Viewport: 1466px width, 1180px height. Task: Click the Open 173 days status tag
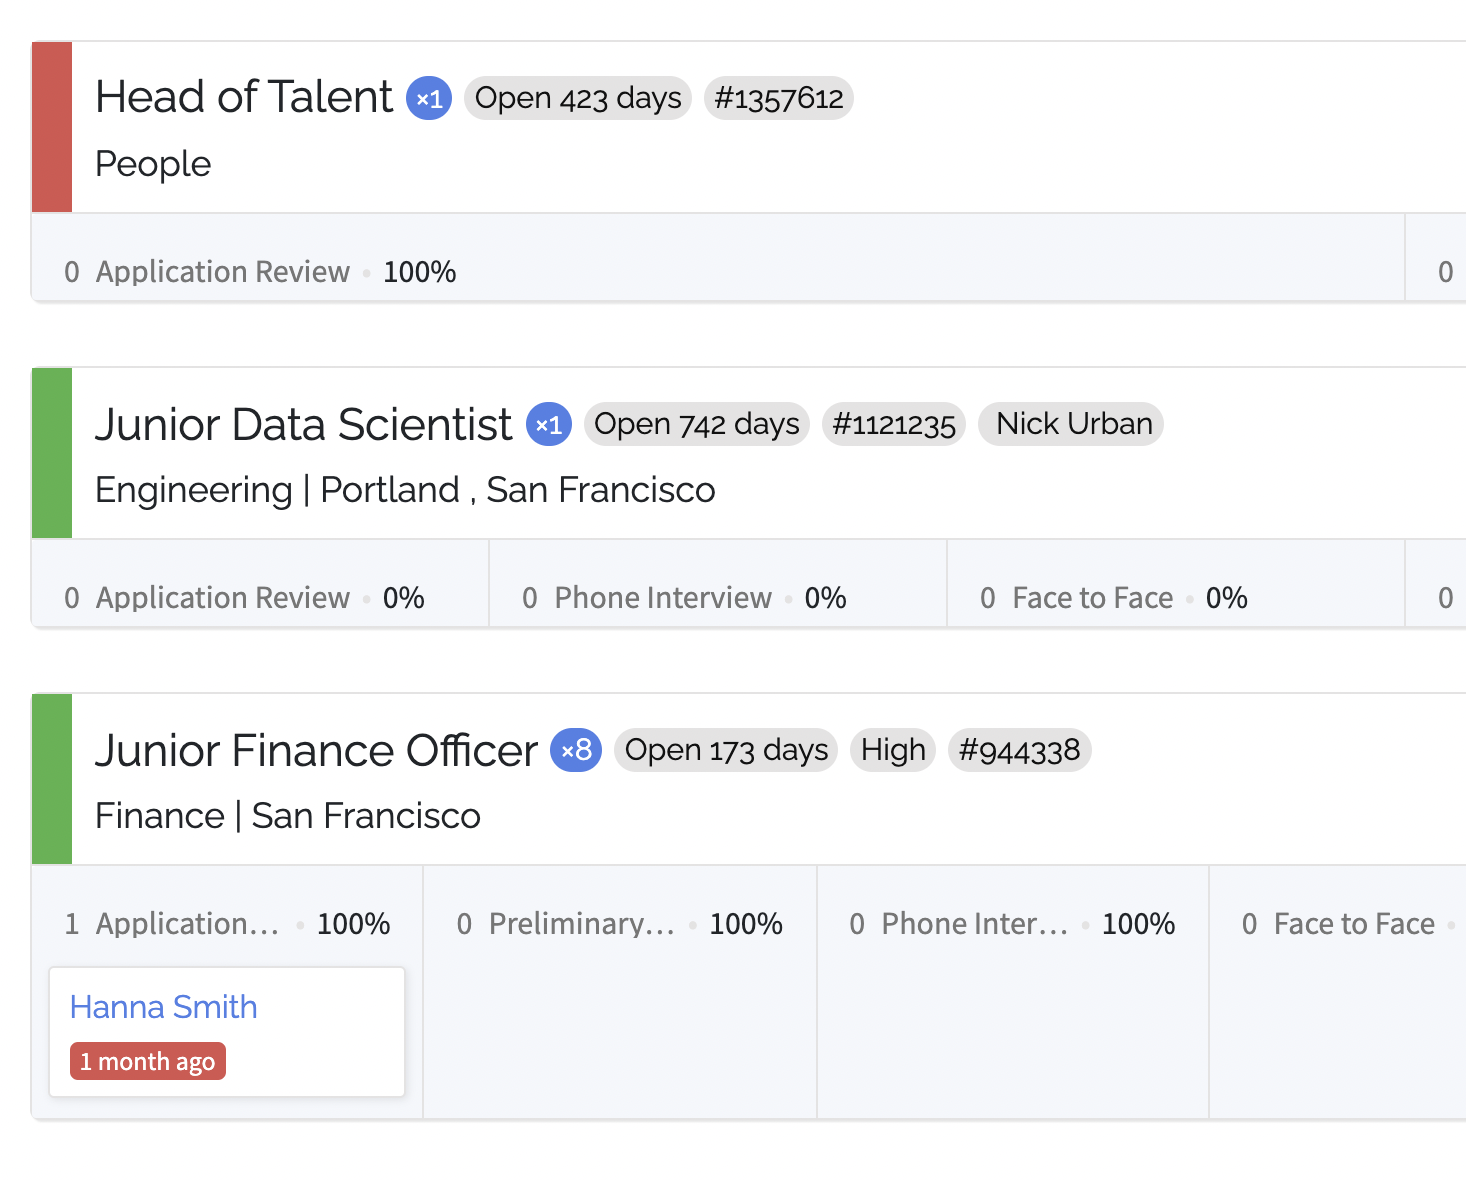click(x=725, y=750)
